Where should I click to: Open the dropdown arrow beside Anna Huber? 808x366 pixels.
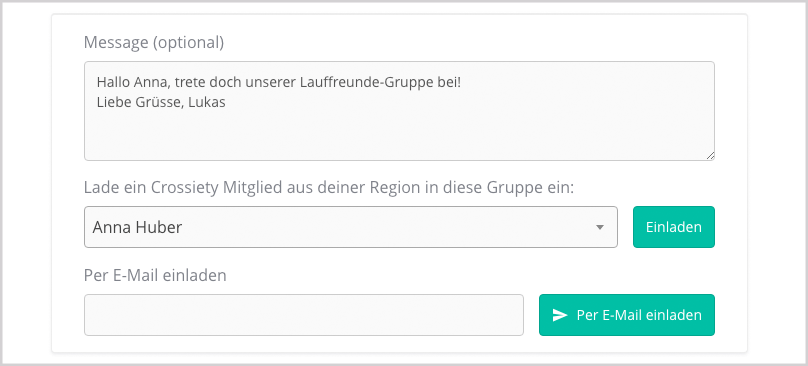click(x=599, y=227)
